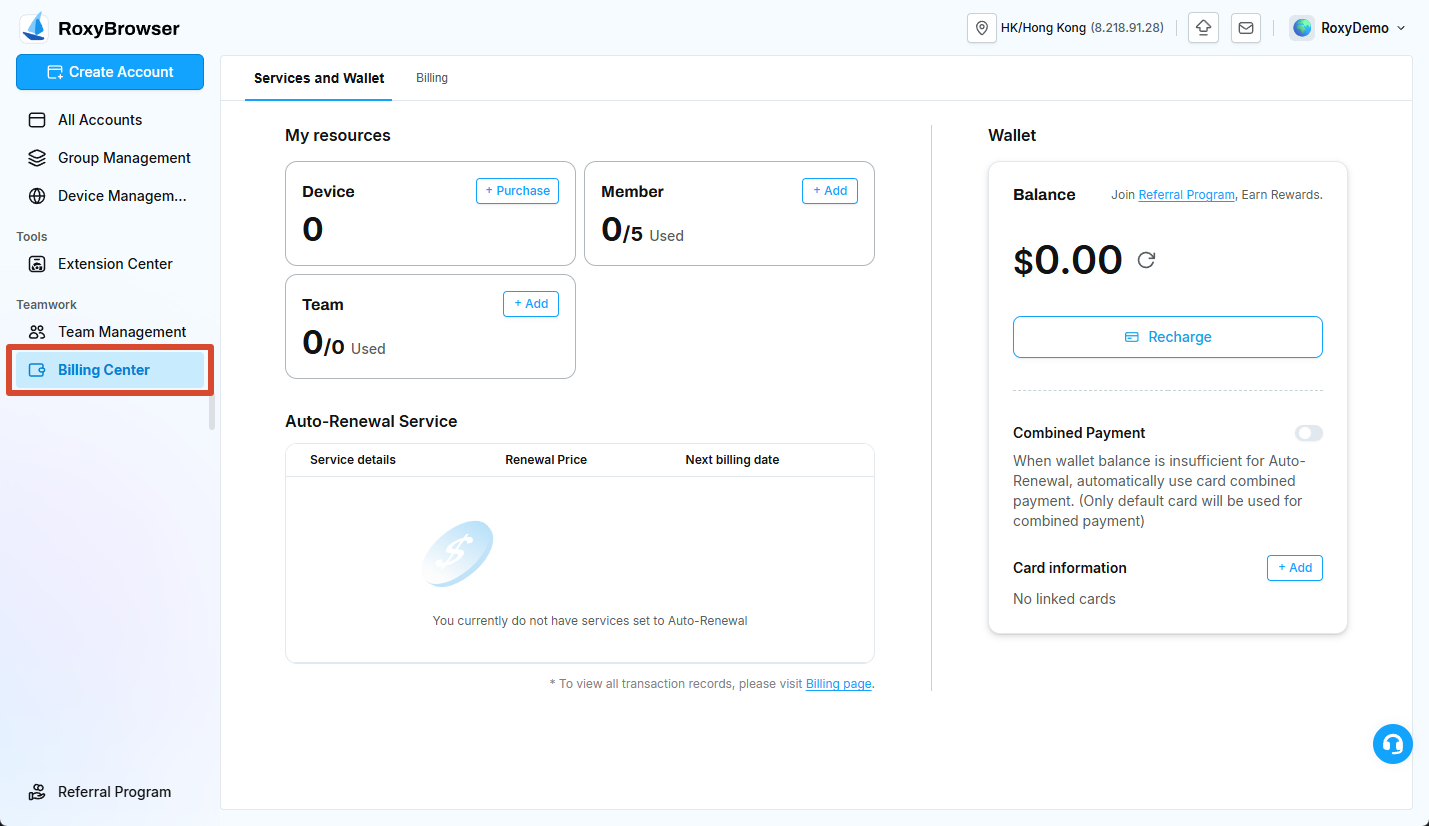The image size is (1429, 826).
Task: Toggle the Combined Payment switch
Action: coord(1308,433)
